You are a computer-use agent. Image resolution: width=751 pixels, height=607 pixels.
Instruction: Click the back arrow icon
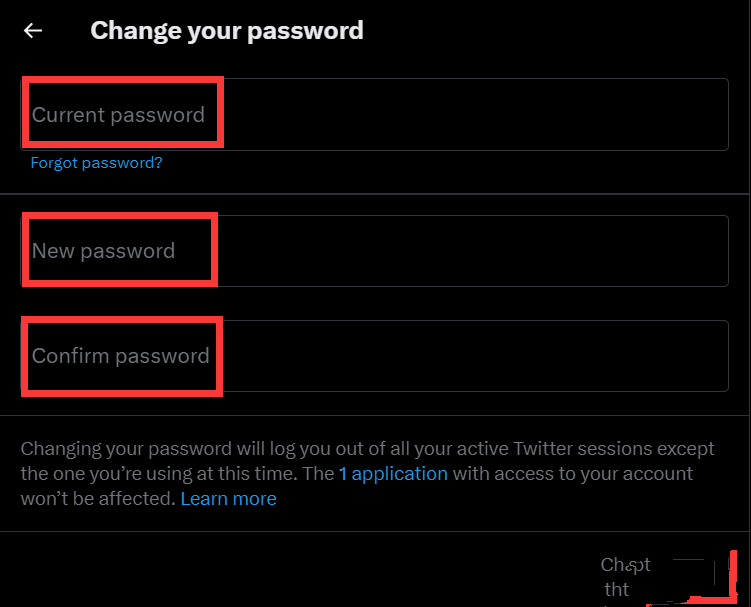click(33, 31)
